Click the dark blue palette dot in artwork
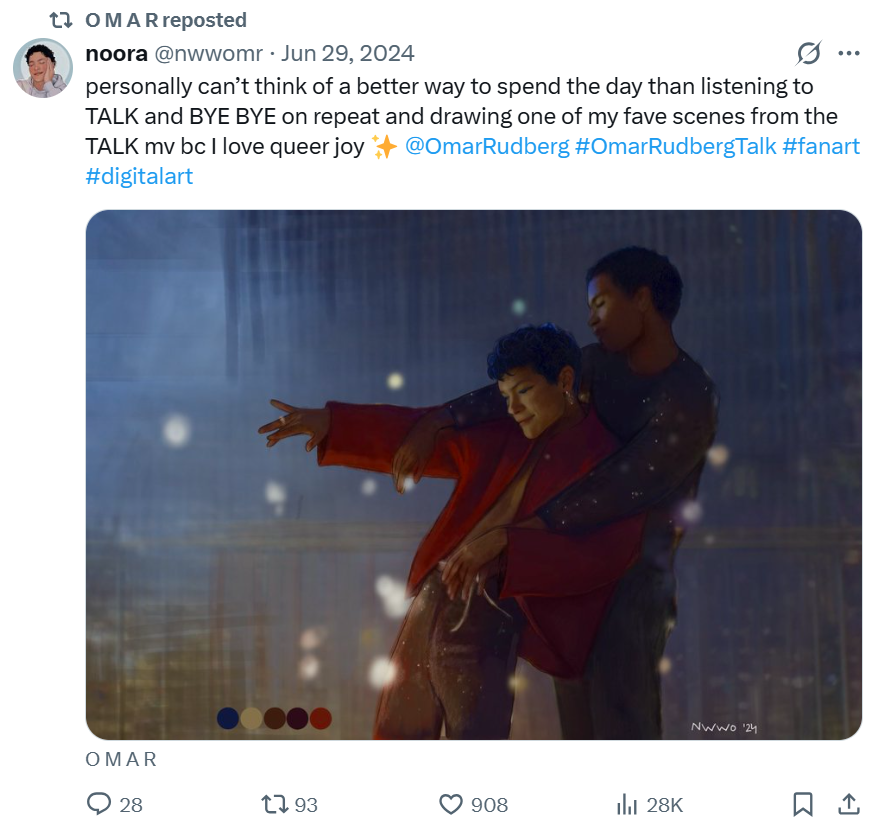Viewport: 880px width, 832px height. [x=228, y=718]
